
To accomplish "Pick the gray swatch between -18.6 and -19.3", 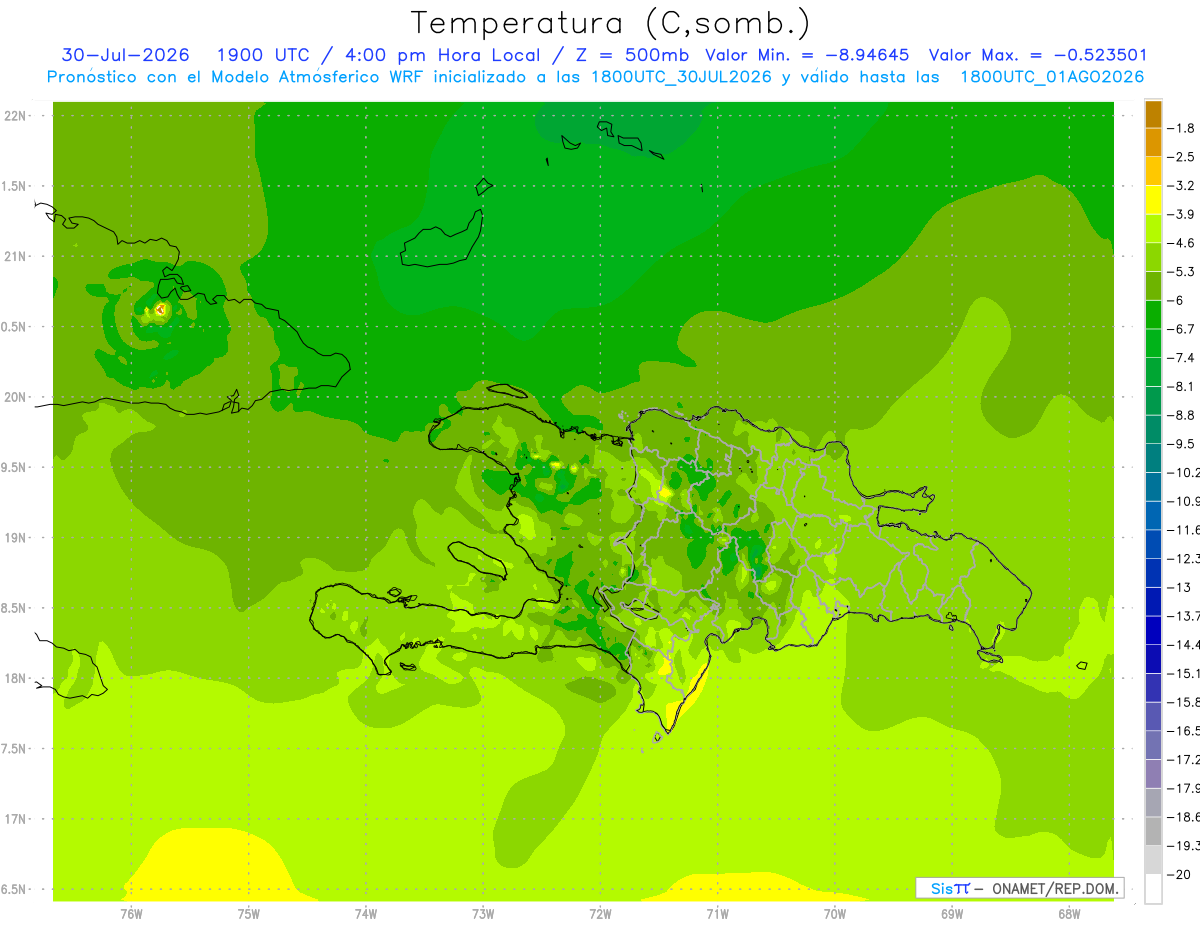I will pyautogui.click(x=1153, y=831).
